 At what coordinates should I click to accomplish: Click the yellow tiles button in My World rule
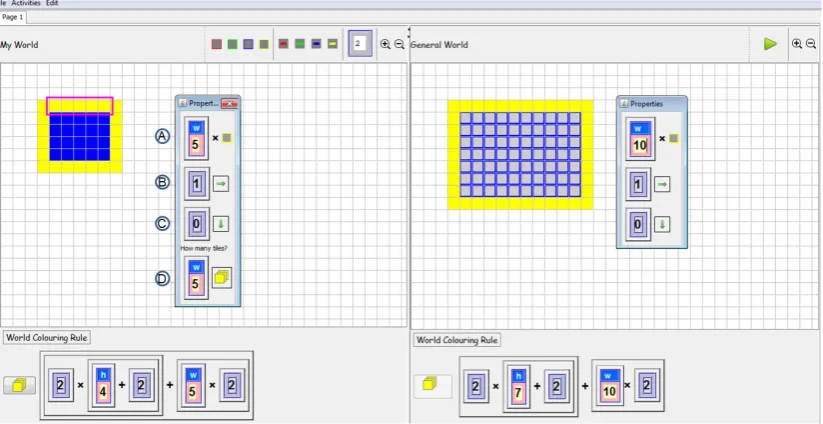pos(19,386)
